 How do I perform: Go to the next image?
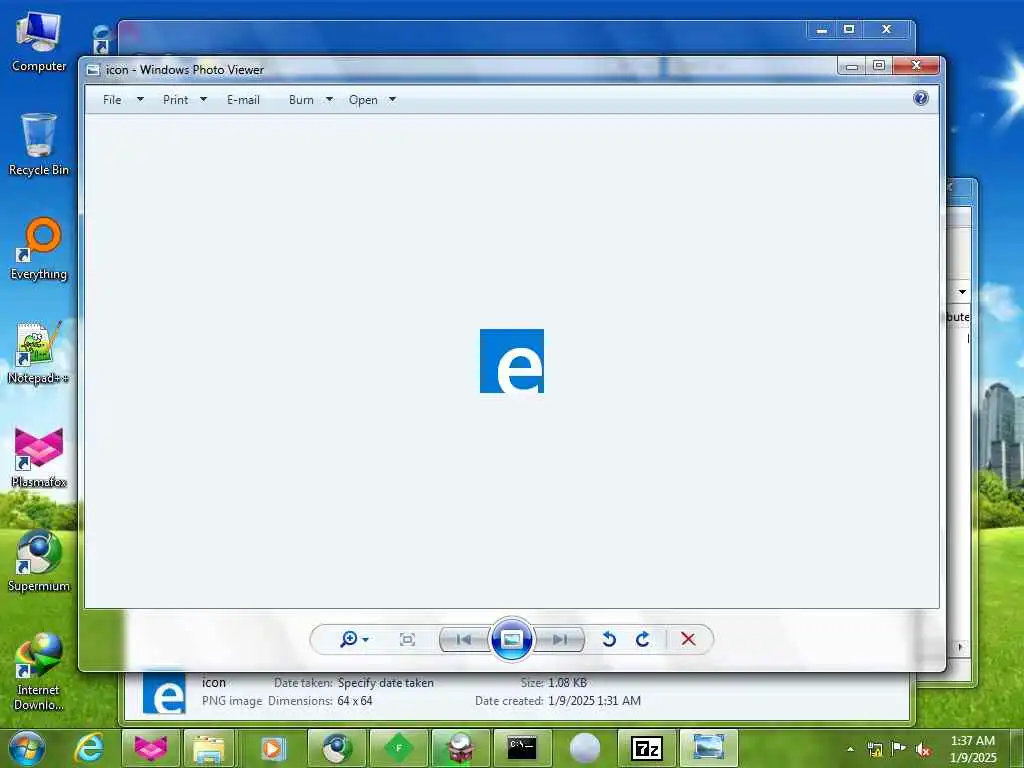[560, 639]
